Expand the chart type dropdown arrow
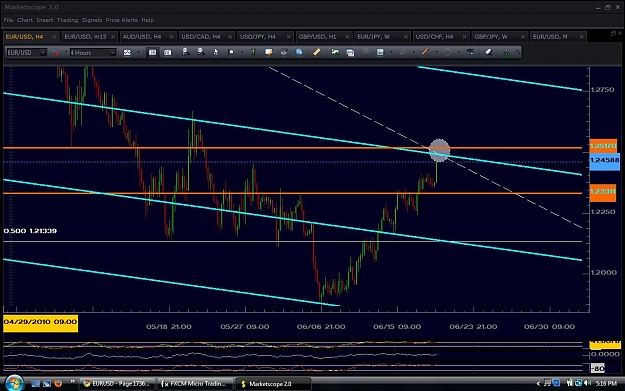625x391 pixels. pyautogui.click(x=138, y=52)
